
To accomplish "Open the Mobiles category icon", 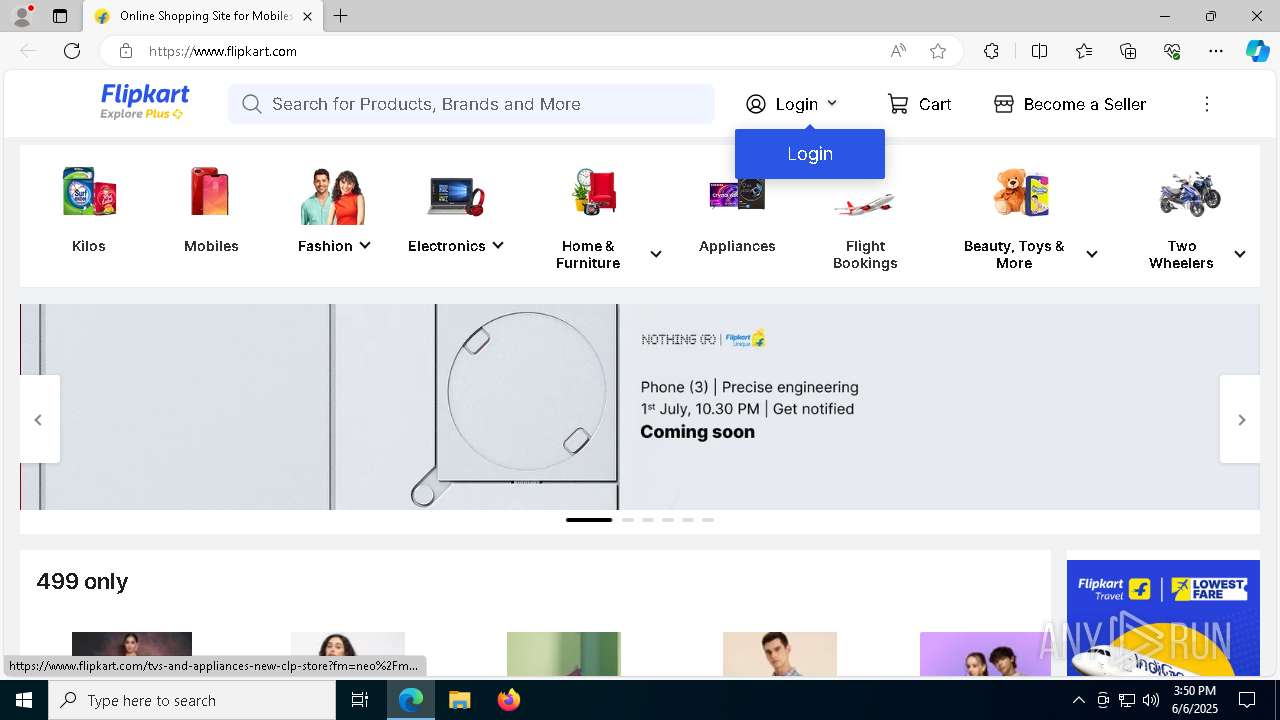I will [x=211, y=192].
